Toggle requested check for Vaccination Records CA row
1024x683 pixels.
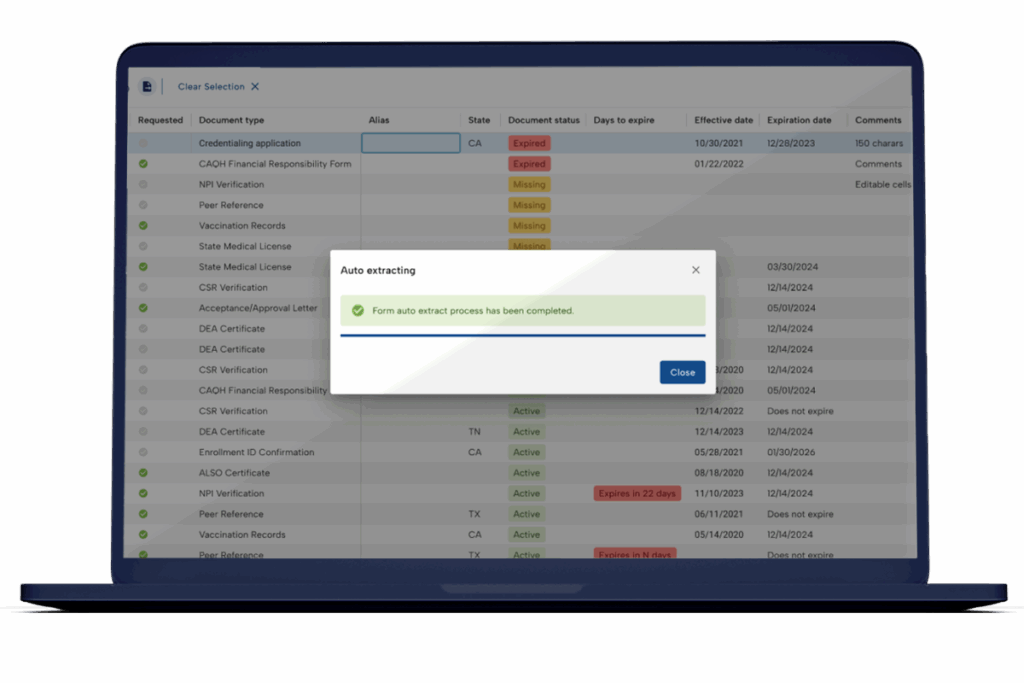click(x=143, y=534)
